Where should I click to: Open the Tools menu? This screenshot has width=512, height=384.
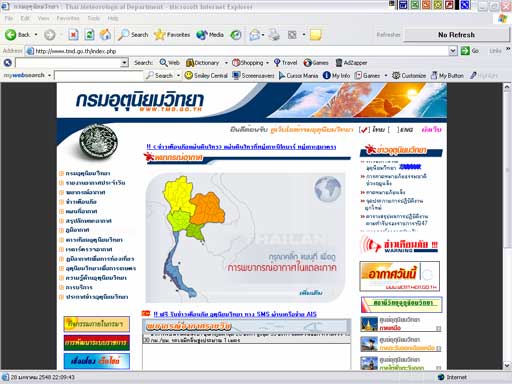pyautogui.click(x=94, y=18)
